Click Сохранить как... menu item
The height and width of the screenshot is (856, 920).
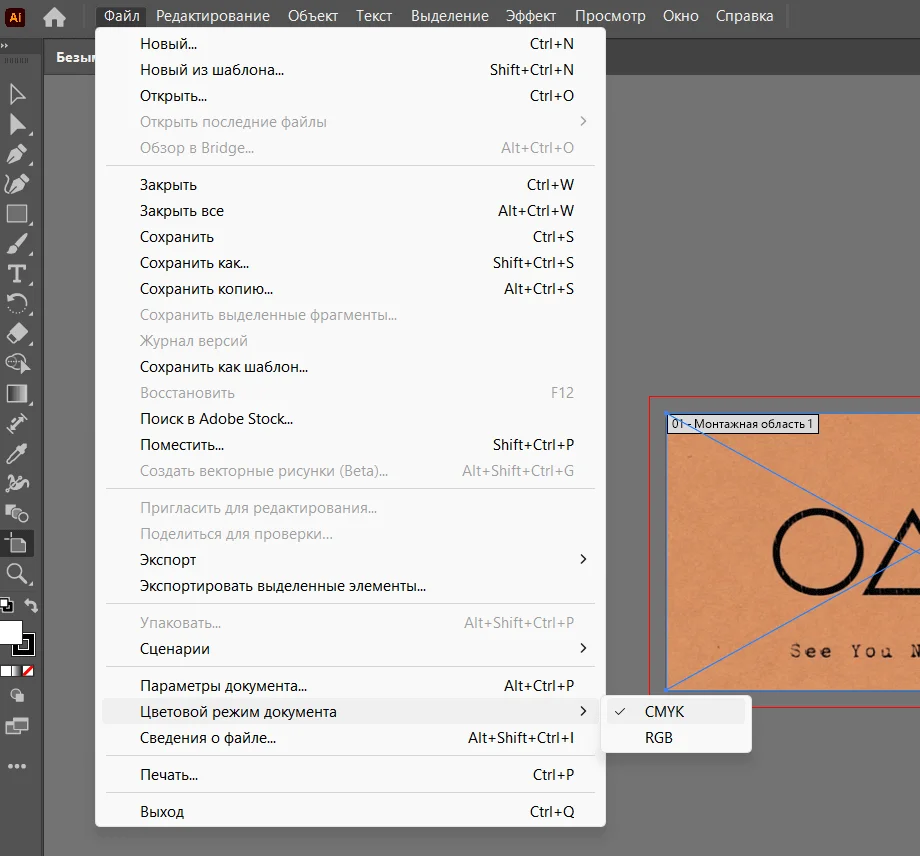(x=195, y=263)
